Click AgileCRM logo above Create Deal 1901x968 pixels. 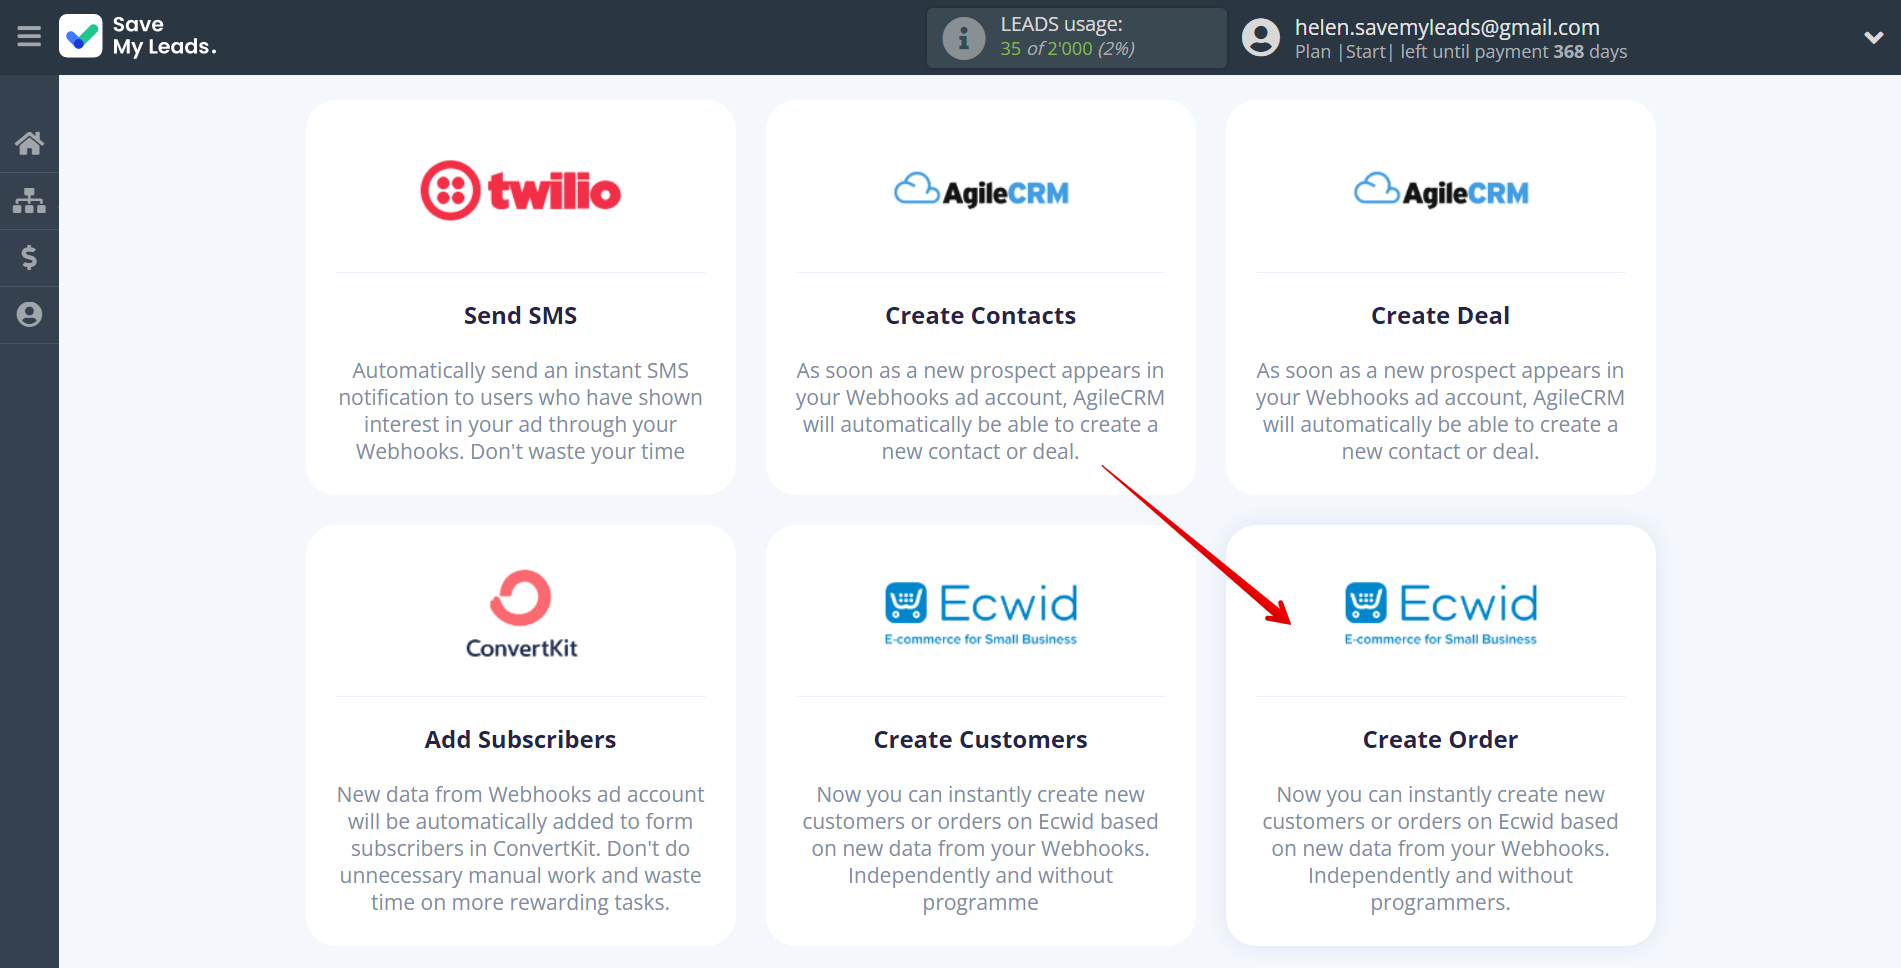pos(1441,190)
